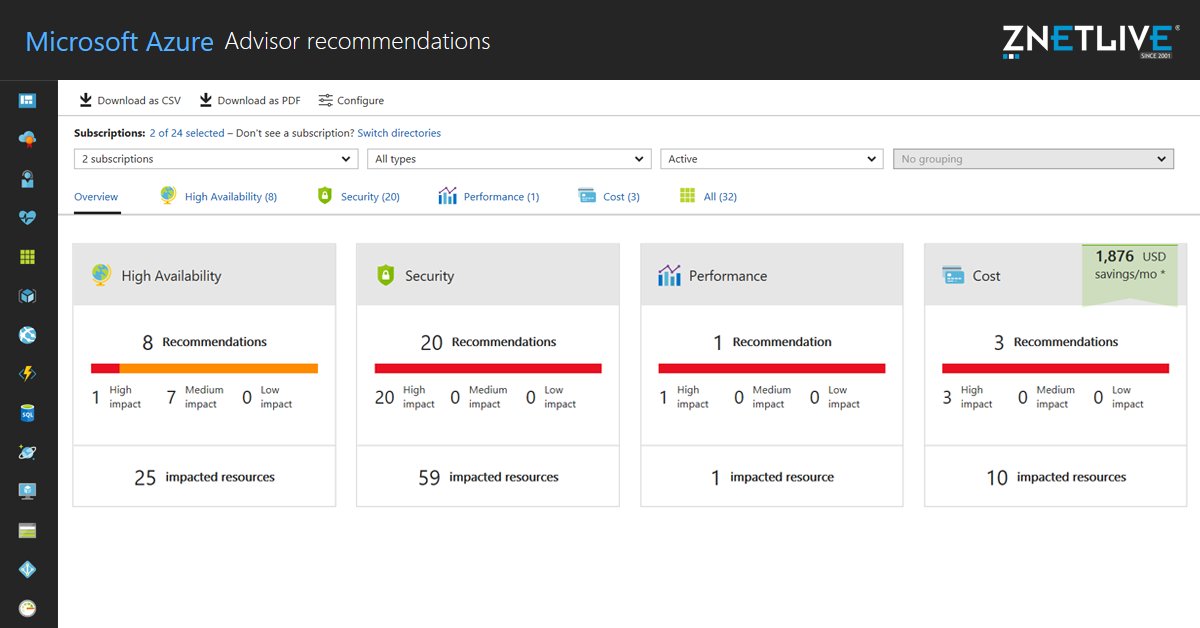Click '1 impacted resource'

772,478
